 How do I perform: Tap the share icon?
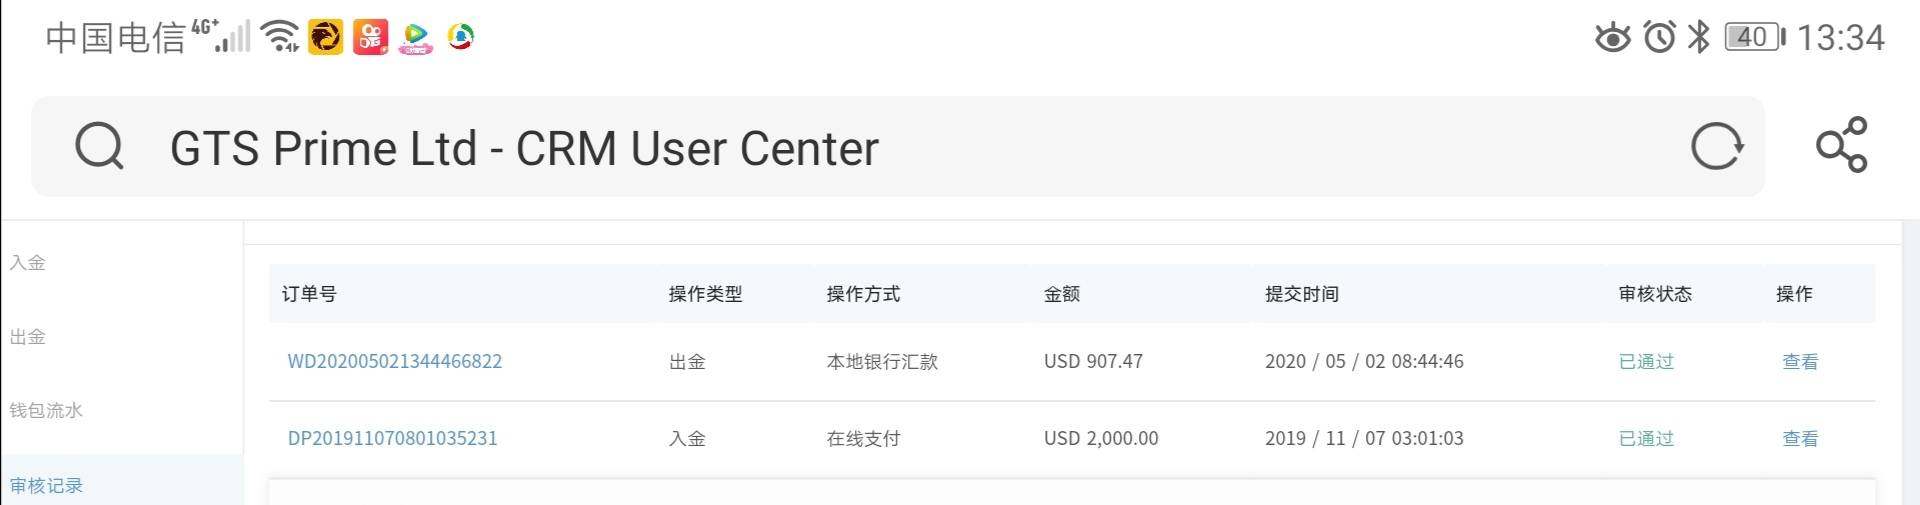(x=1841, y=145)
